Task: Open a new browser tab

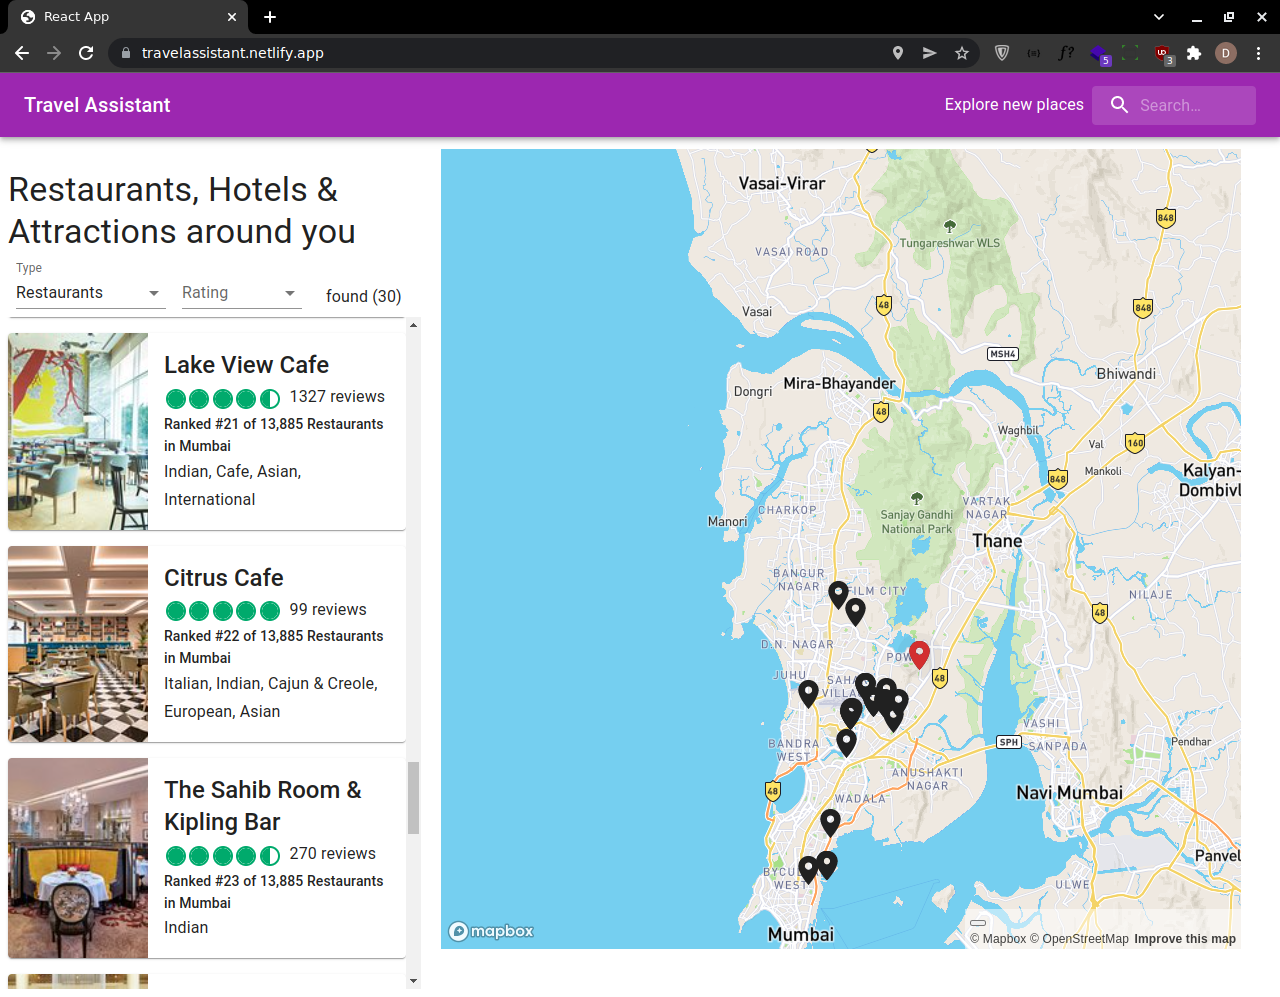Action: pos(270,17)
